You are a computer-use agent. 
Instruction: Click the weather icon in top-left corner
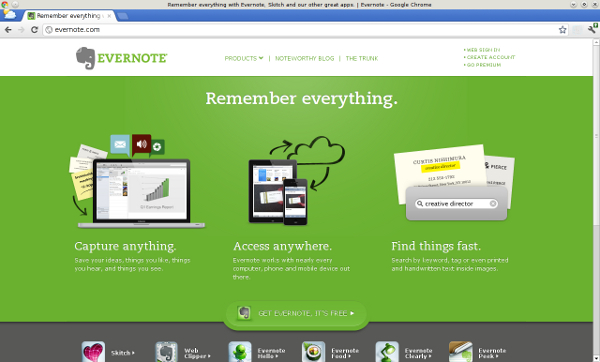(9, 15)
